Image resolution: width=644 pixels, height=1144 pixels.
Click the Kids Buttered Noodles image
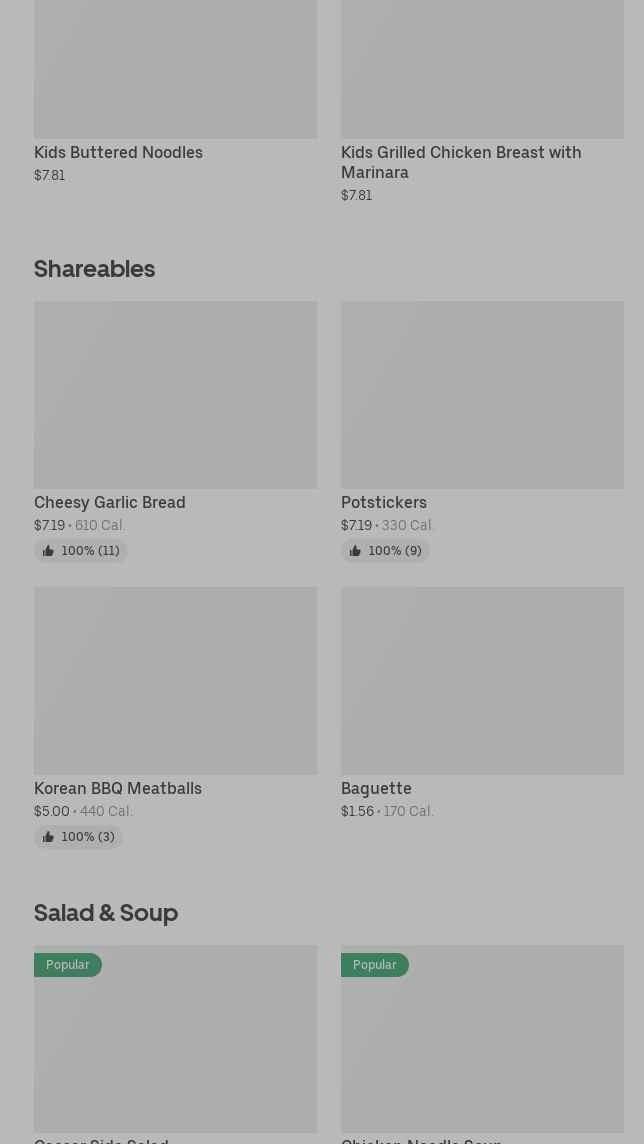coord(175,68)
